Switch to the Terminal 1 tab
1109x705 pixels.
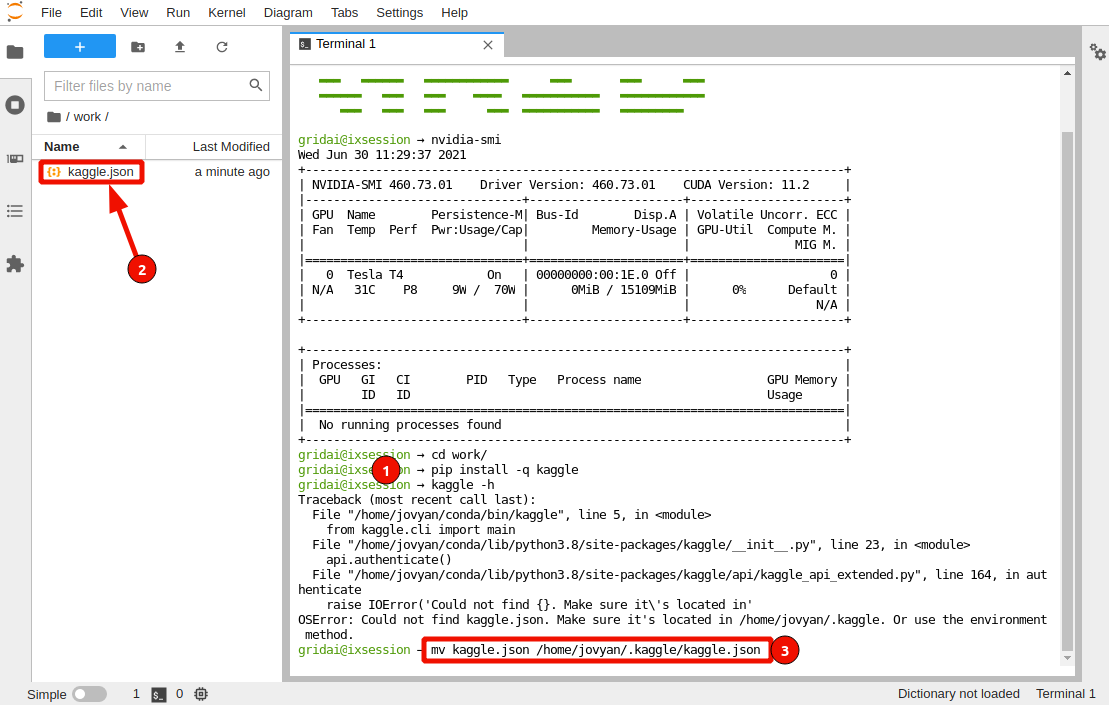345,44
